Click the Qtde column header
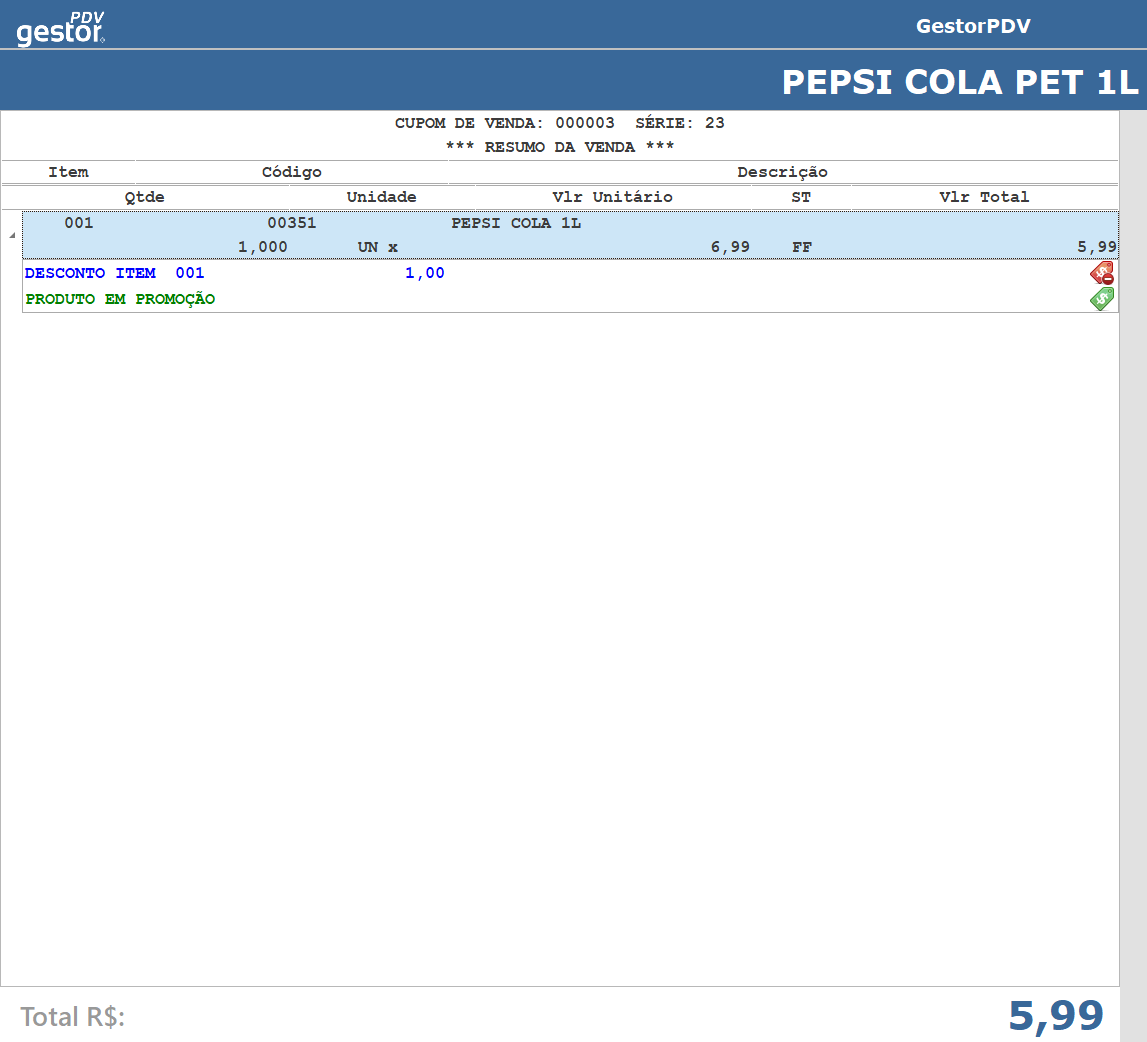This screenshot has height=1042, width=1147. tap(144, 197)
